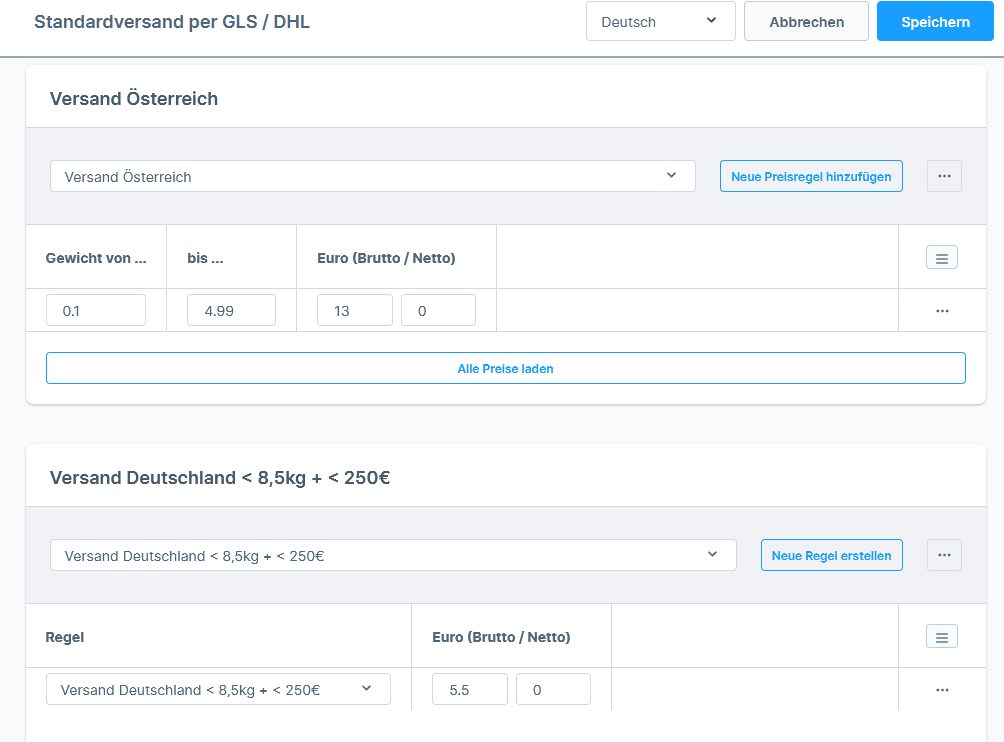The height and width of the screenshot is (742, 1004).
Task: Open the Deutsch language dropdown
Action: [660, 21]
